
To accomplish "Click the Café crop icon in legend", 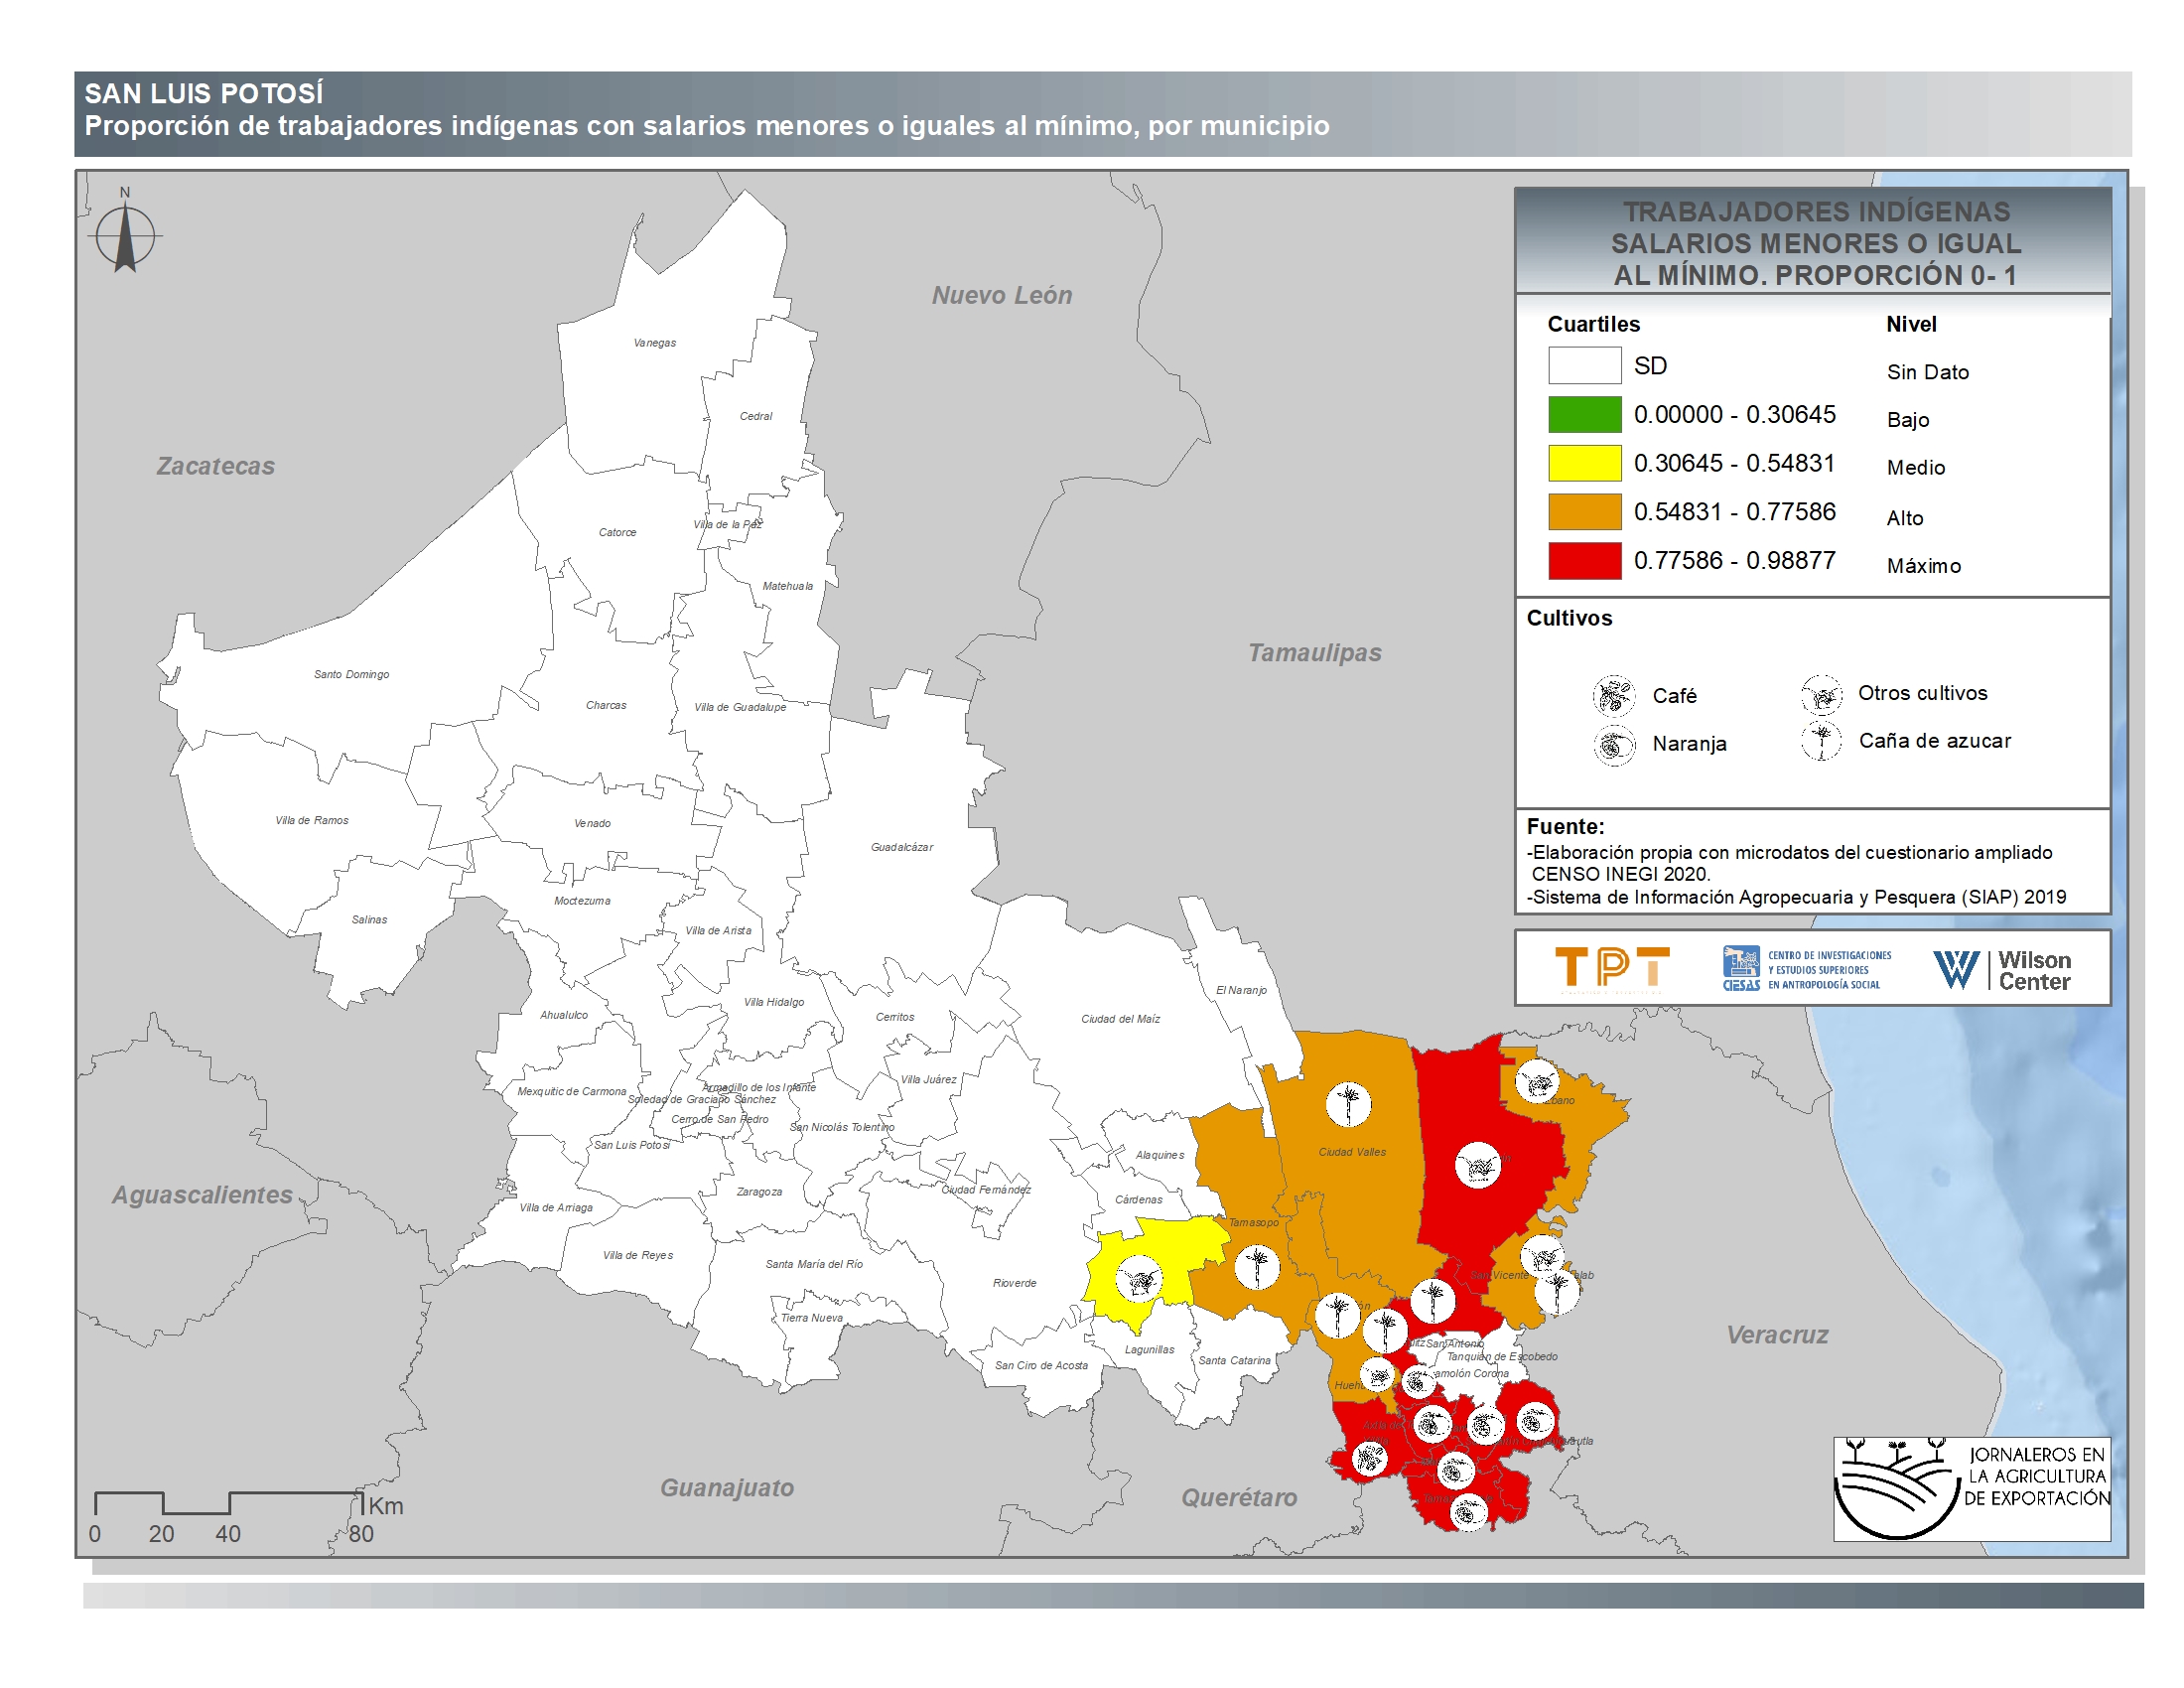I will click(x=1613, y=696).
